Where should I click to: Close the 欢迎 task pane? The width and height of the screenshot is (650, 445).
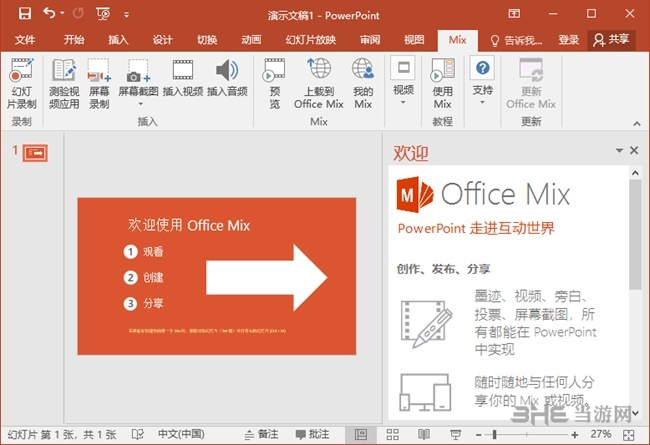click(x=634, y=150)
